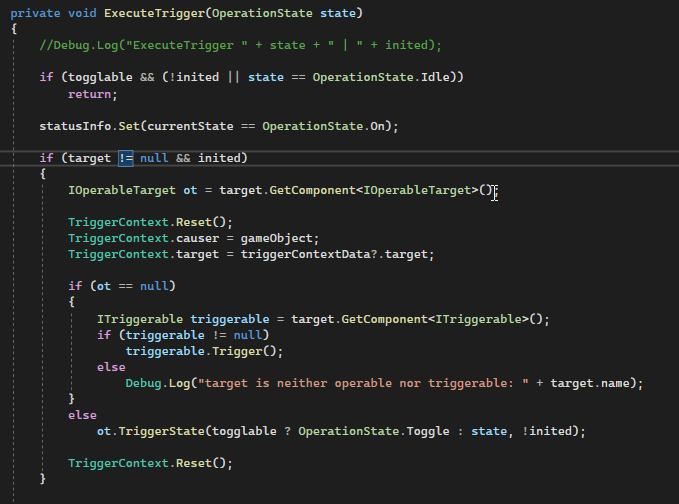Click OperationState.Toggle in the ternary expression
679x504 pixels.
point(368,430)
